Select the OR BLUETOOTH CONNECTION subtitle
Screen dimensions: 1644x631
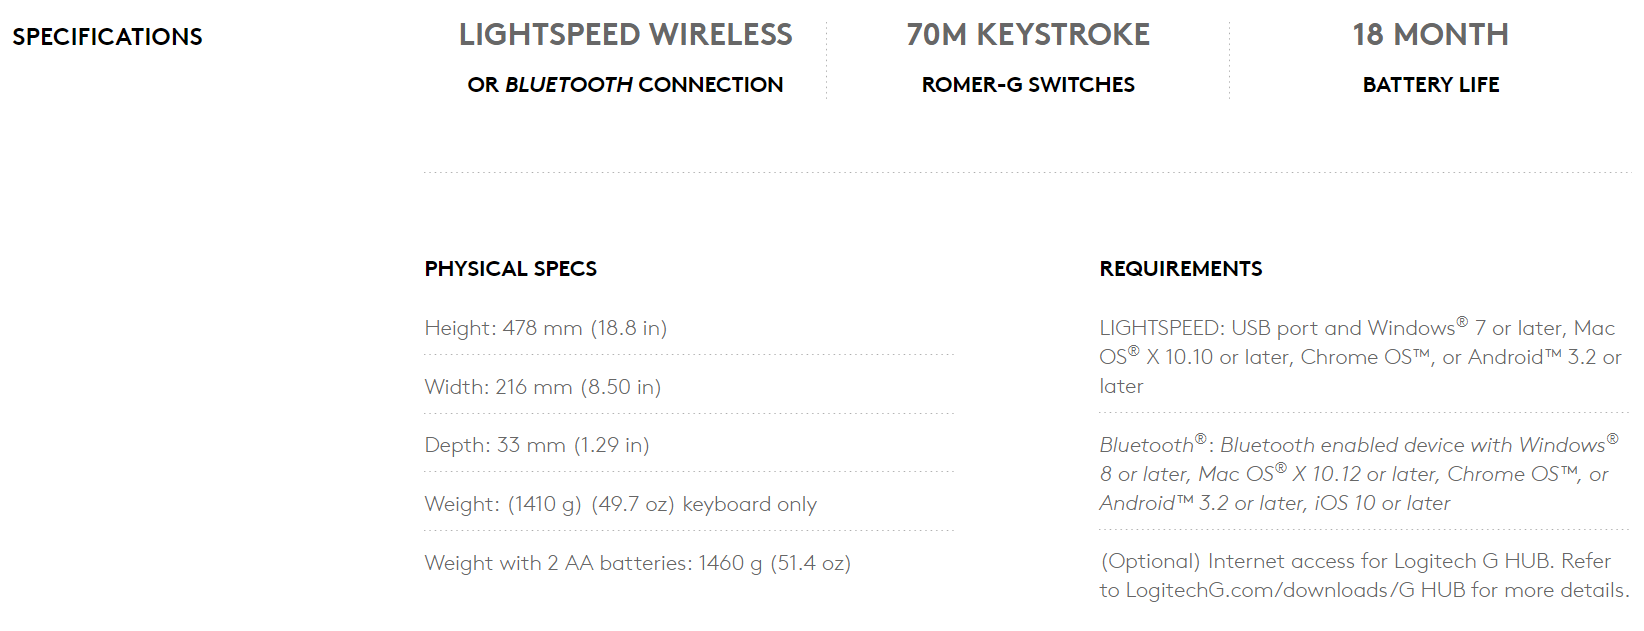625,85
